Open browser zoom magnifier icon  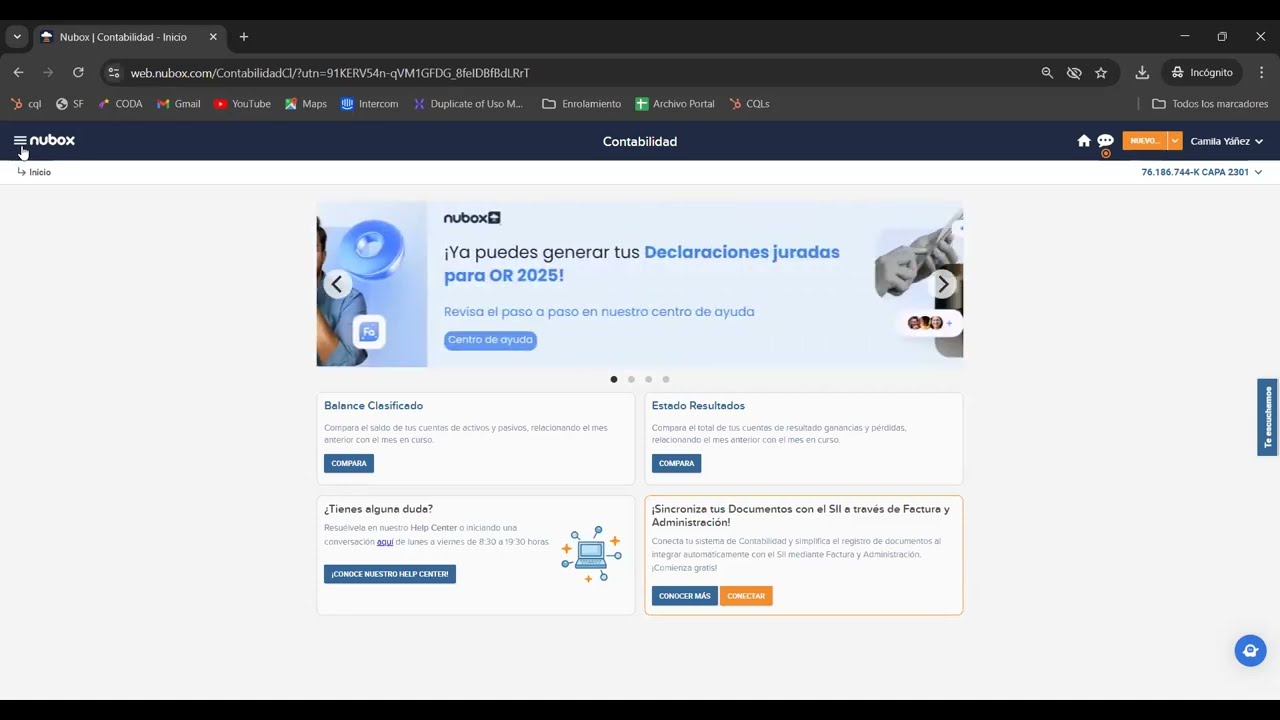[1047, 73]
